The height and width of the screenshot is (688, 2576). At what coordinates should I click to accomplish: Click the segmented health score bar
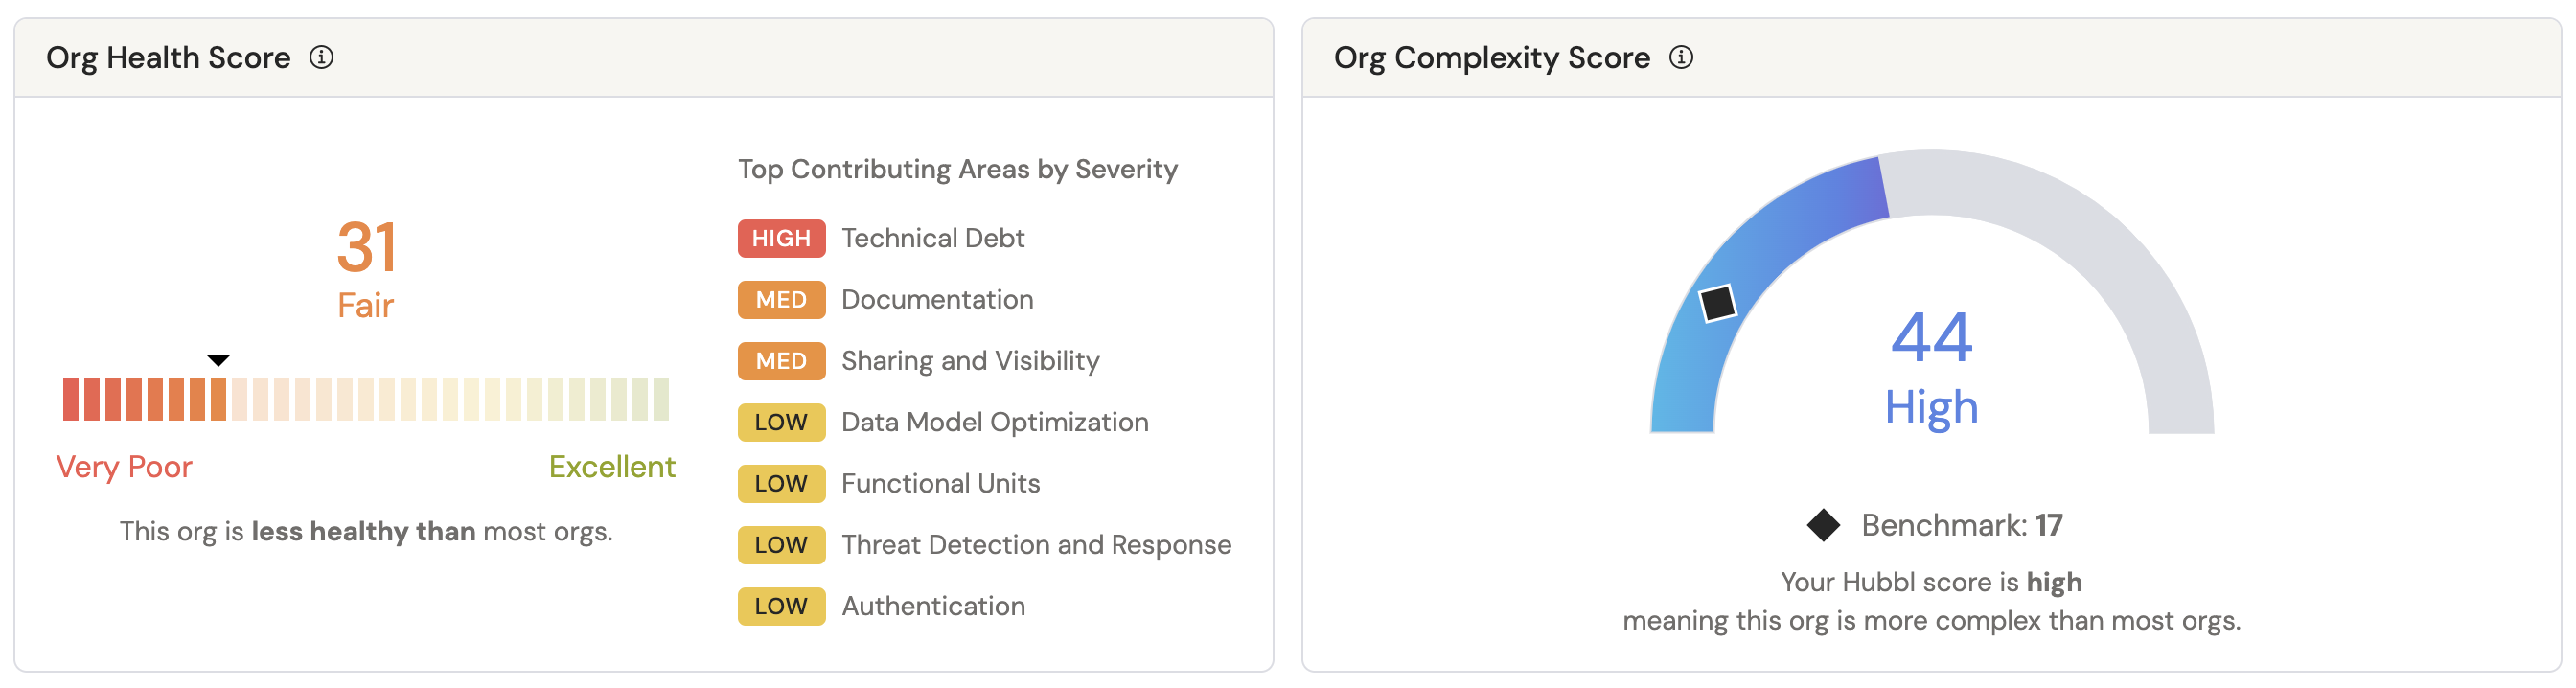366,400
